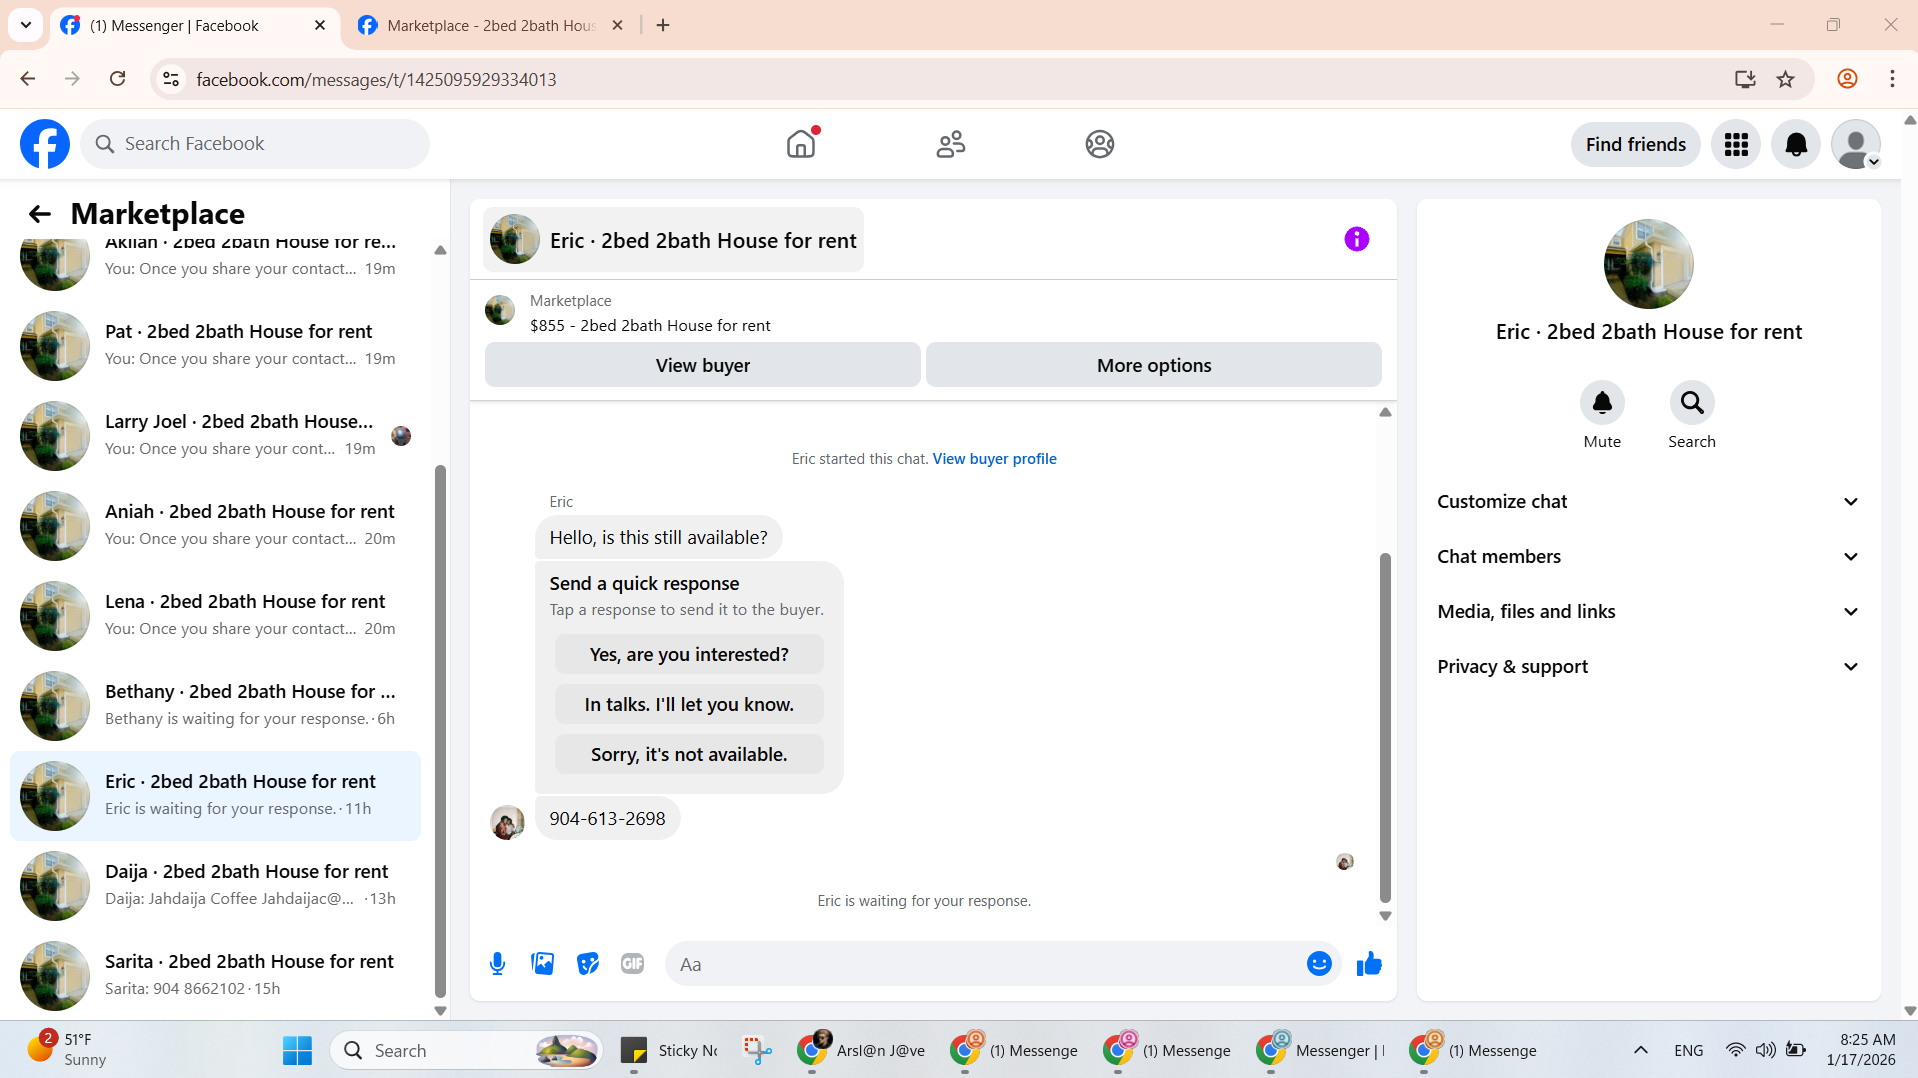Open the Facebook home logo
The image size is (1918, 1078).
[45, 144]
